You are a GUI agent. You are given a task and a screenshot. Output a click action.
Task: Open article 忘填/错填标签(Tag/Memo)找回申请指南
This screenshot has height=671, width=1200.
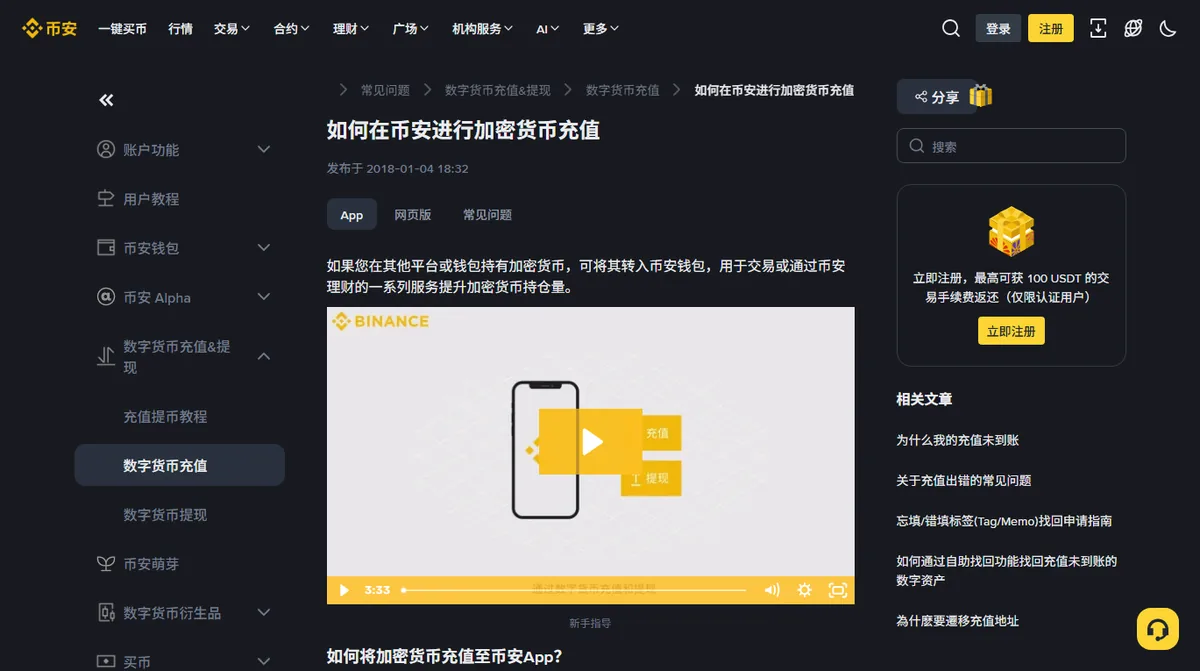point(1004,521)
